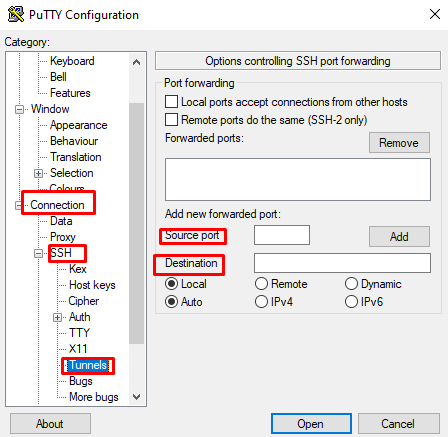Go to the Host keys settings

coord(92,285)
